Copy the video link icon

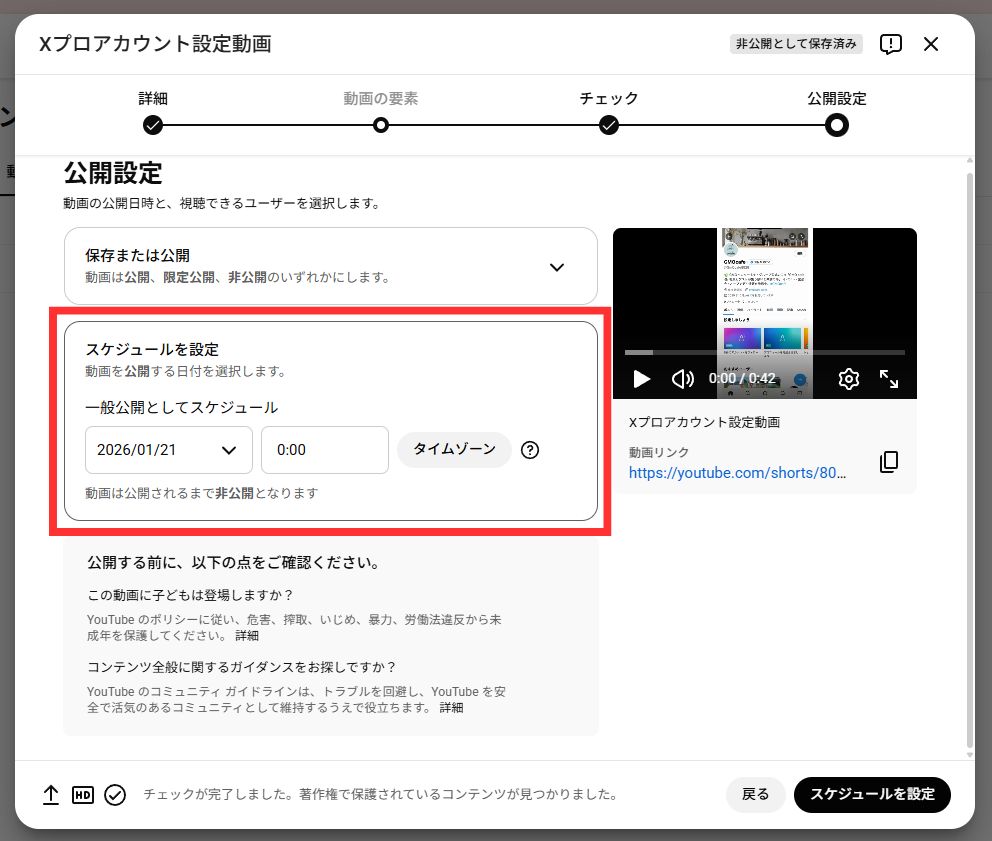889,462
